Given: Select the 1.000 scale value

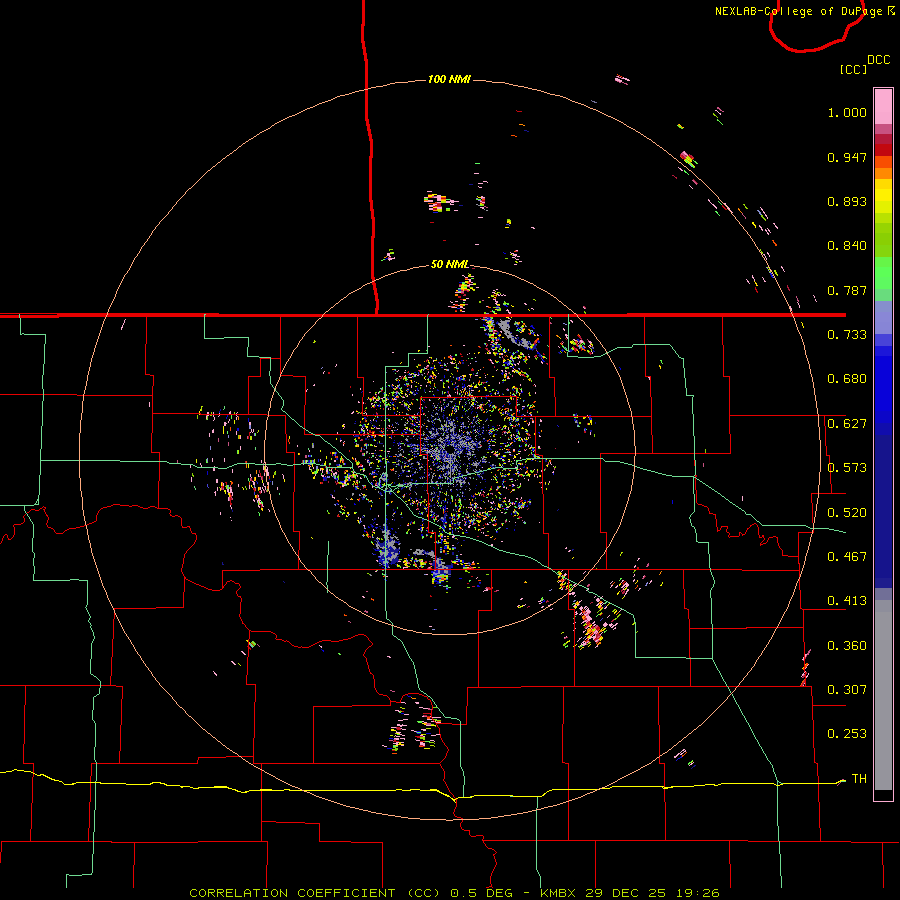Looking at the screenshot, I should pyautogui.click(x=847, y=112).
